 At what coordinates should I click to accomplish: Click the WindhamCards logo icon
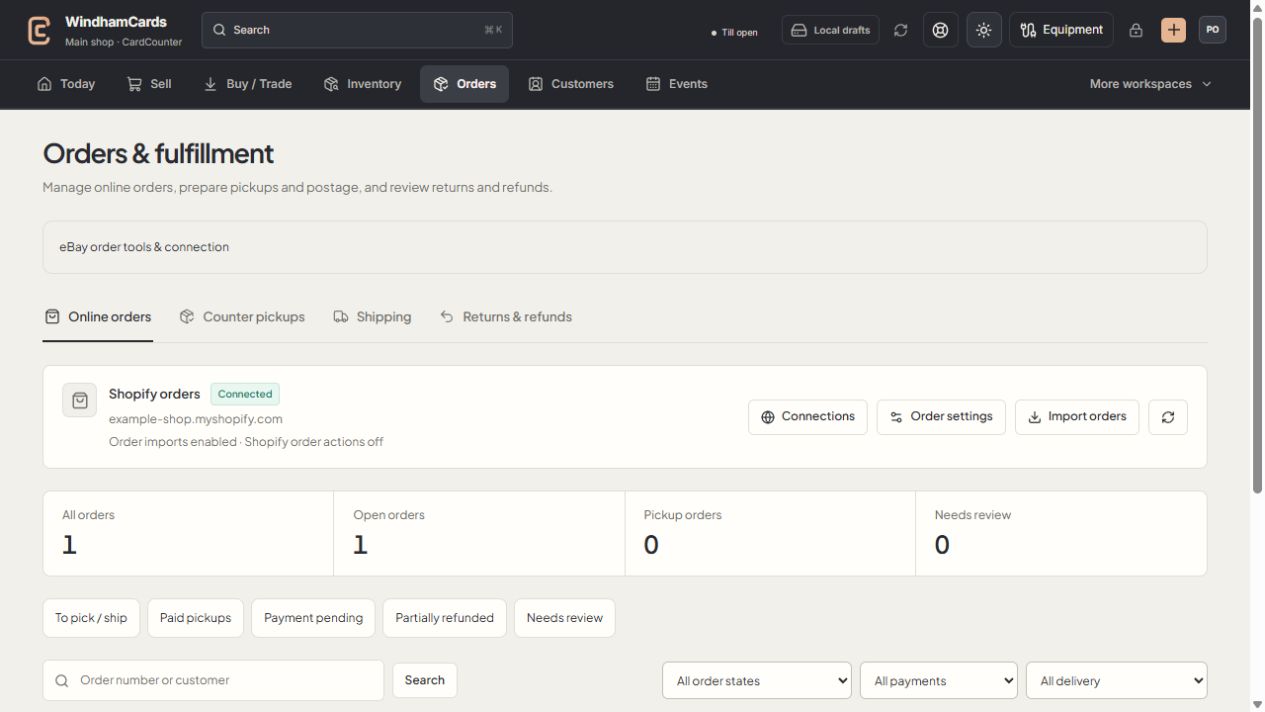pyautogui.click(x=39, y=30)
